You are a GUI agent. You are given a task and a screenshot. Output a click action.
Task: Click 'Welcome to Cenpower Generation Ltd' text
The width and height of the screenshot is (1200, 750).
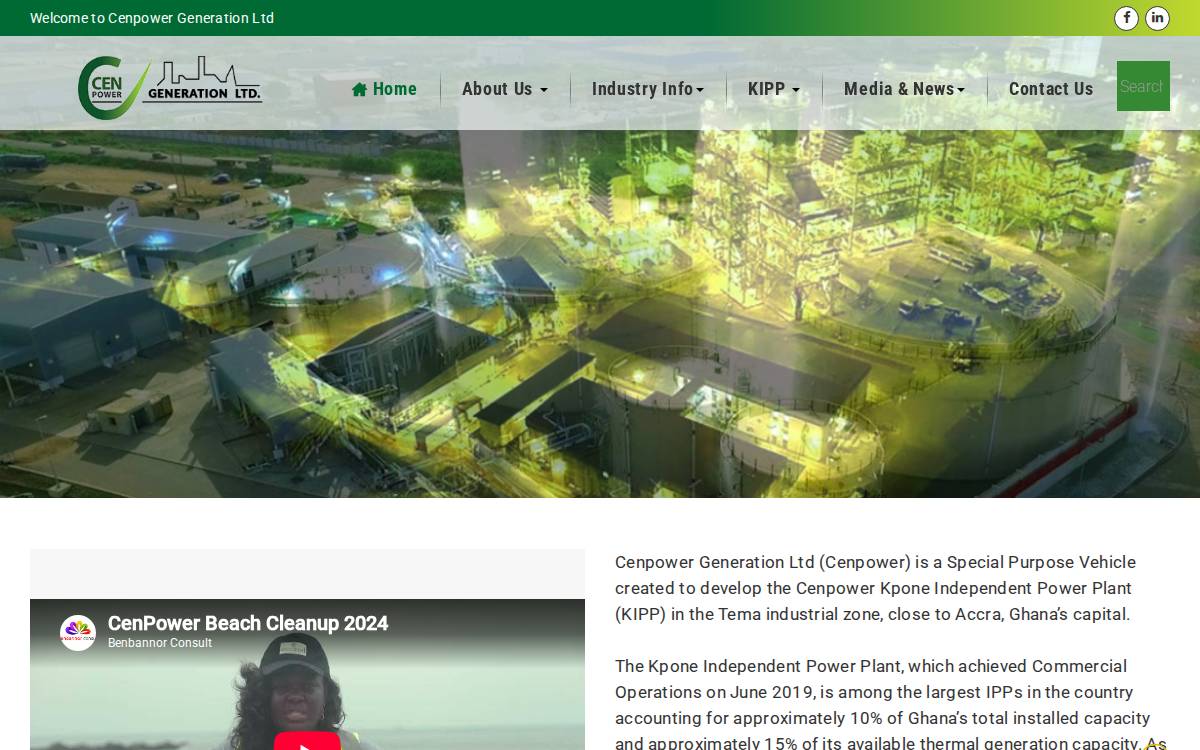pyautogui.click(x=152, y=18)
